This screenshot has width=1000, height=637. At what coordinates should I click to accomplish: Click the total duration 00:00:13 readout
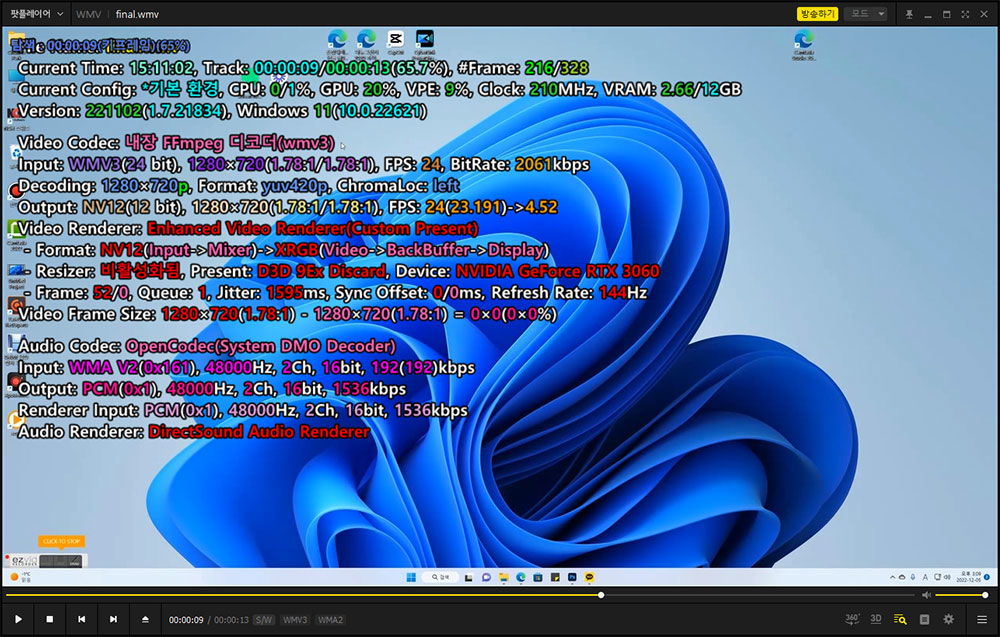click(231, 620)
